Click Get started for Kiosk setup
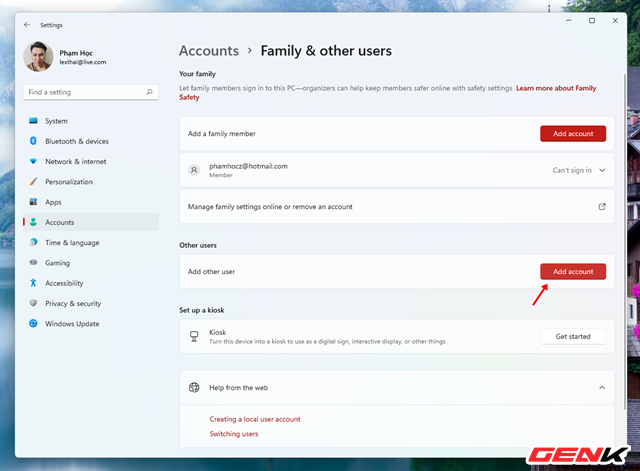This screenshot has height=471, width=640. tap(573, 337)
